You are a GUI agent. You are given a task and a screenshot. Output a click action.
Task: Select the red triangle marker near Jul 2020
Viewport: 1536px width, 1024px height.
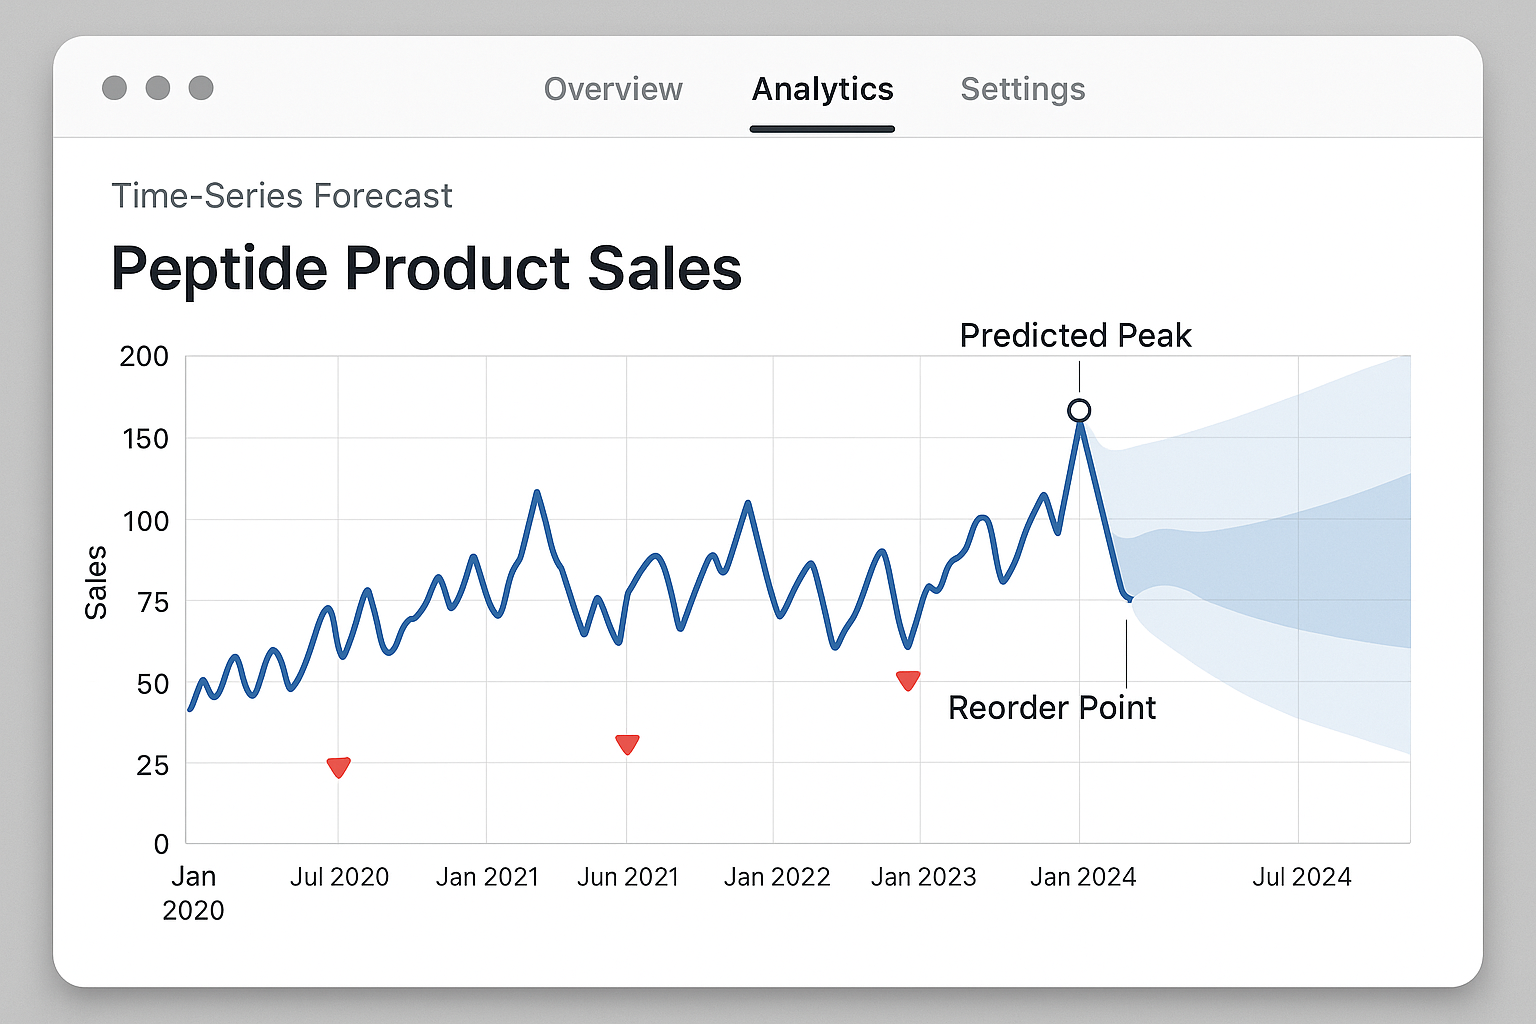[337, 765]
